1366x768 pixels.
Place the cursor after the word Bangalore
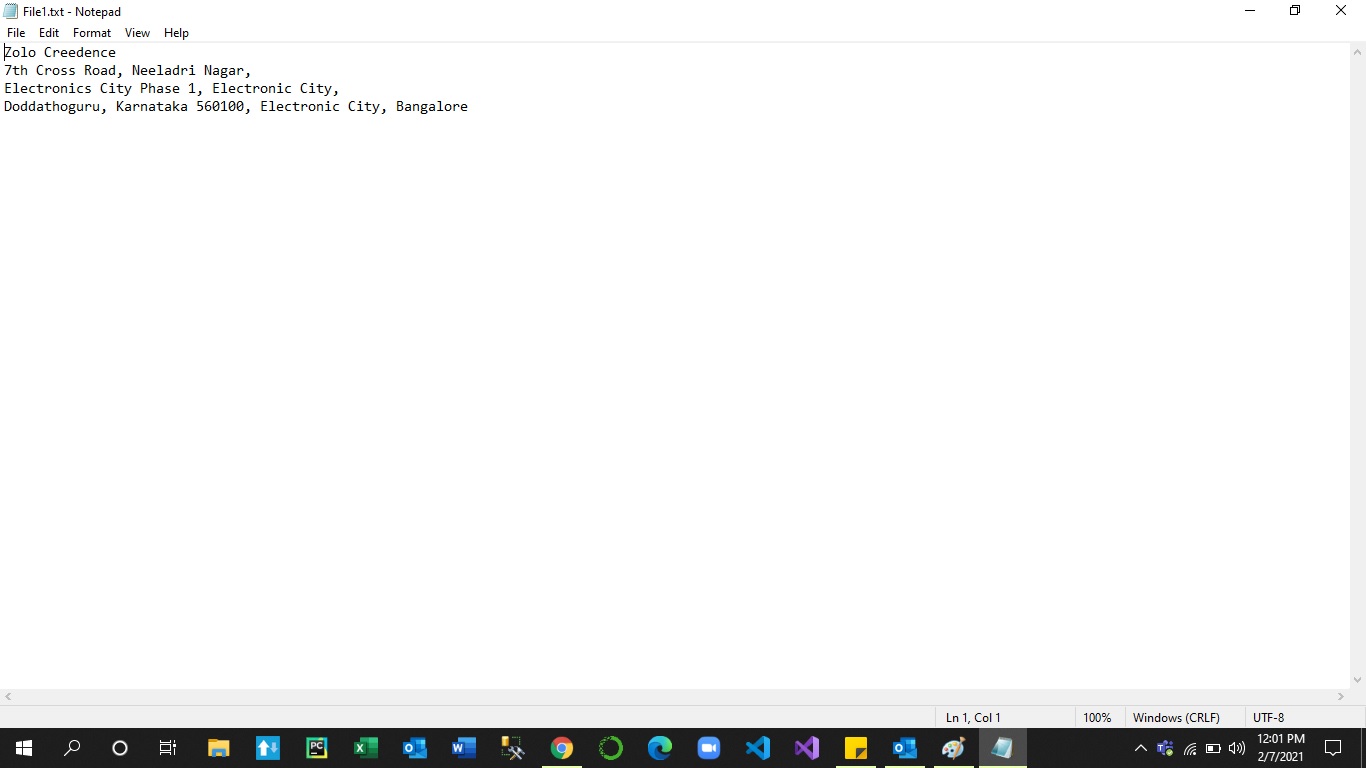coord(469,106)
